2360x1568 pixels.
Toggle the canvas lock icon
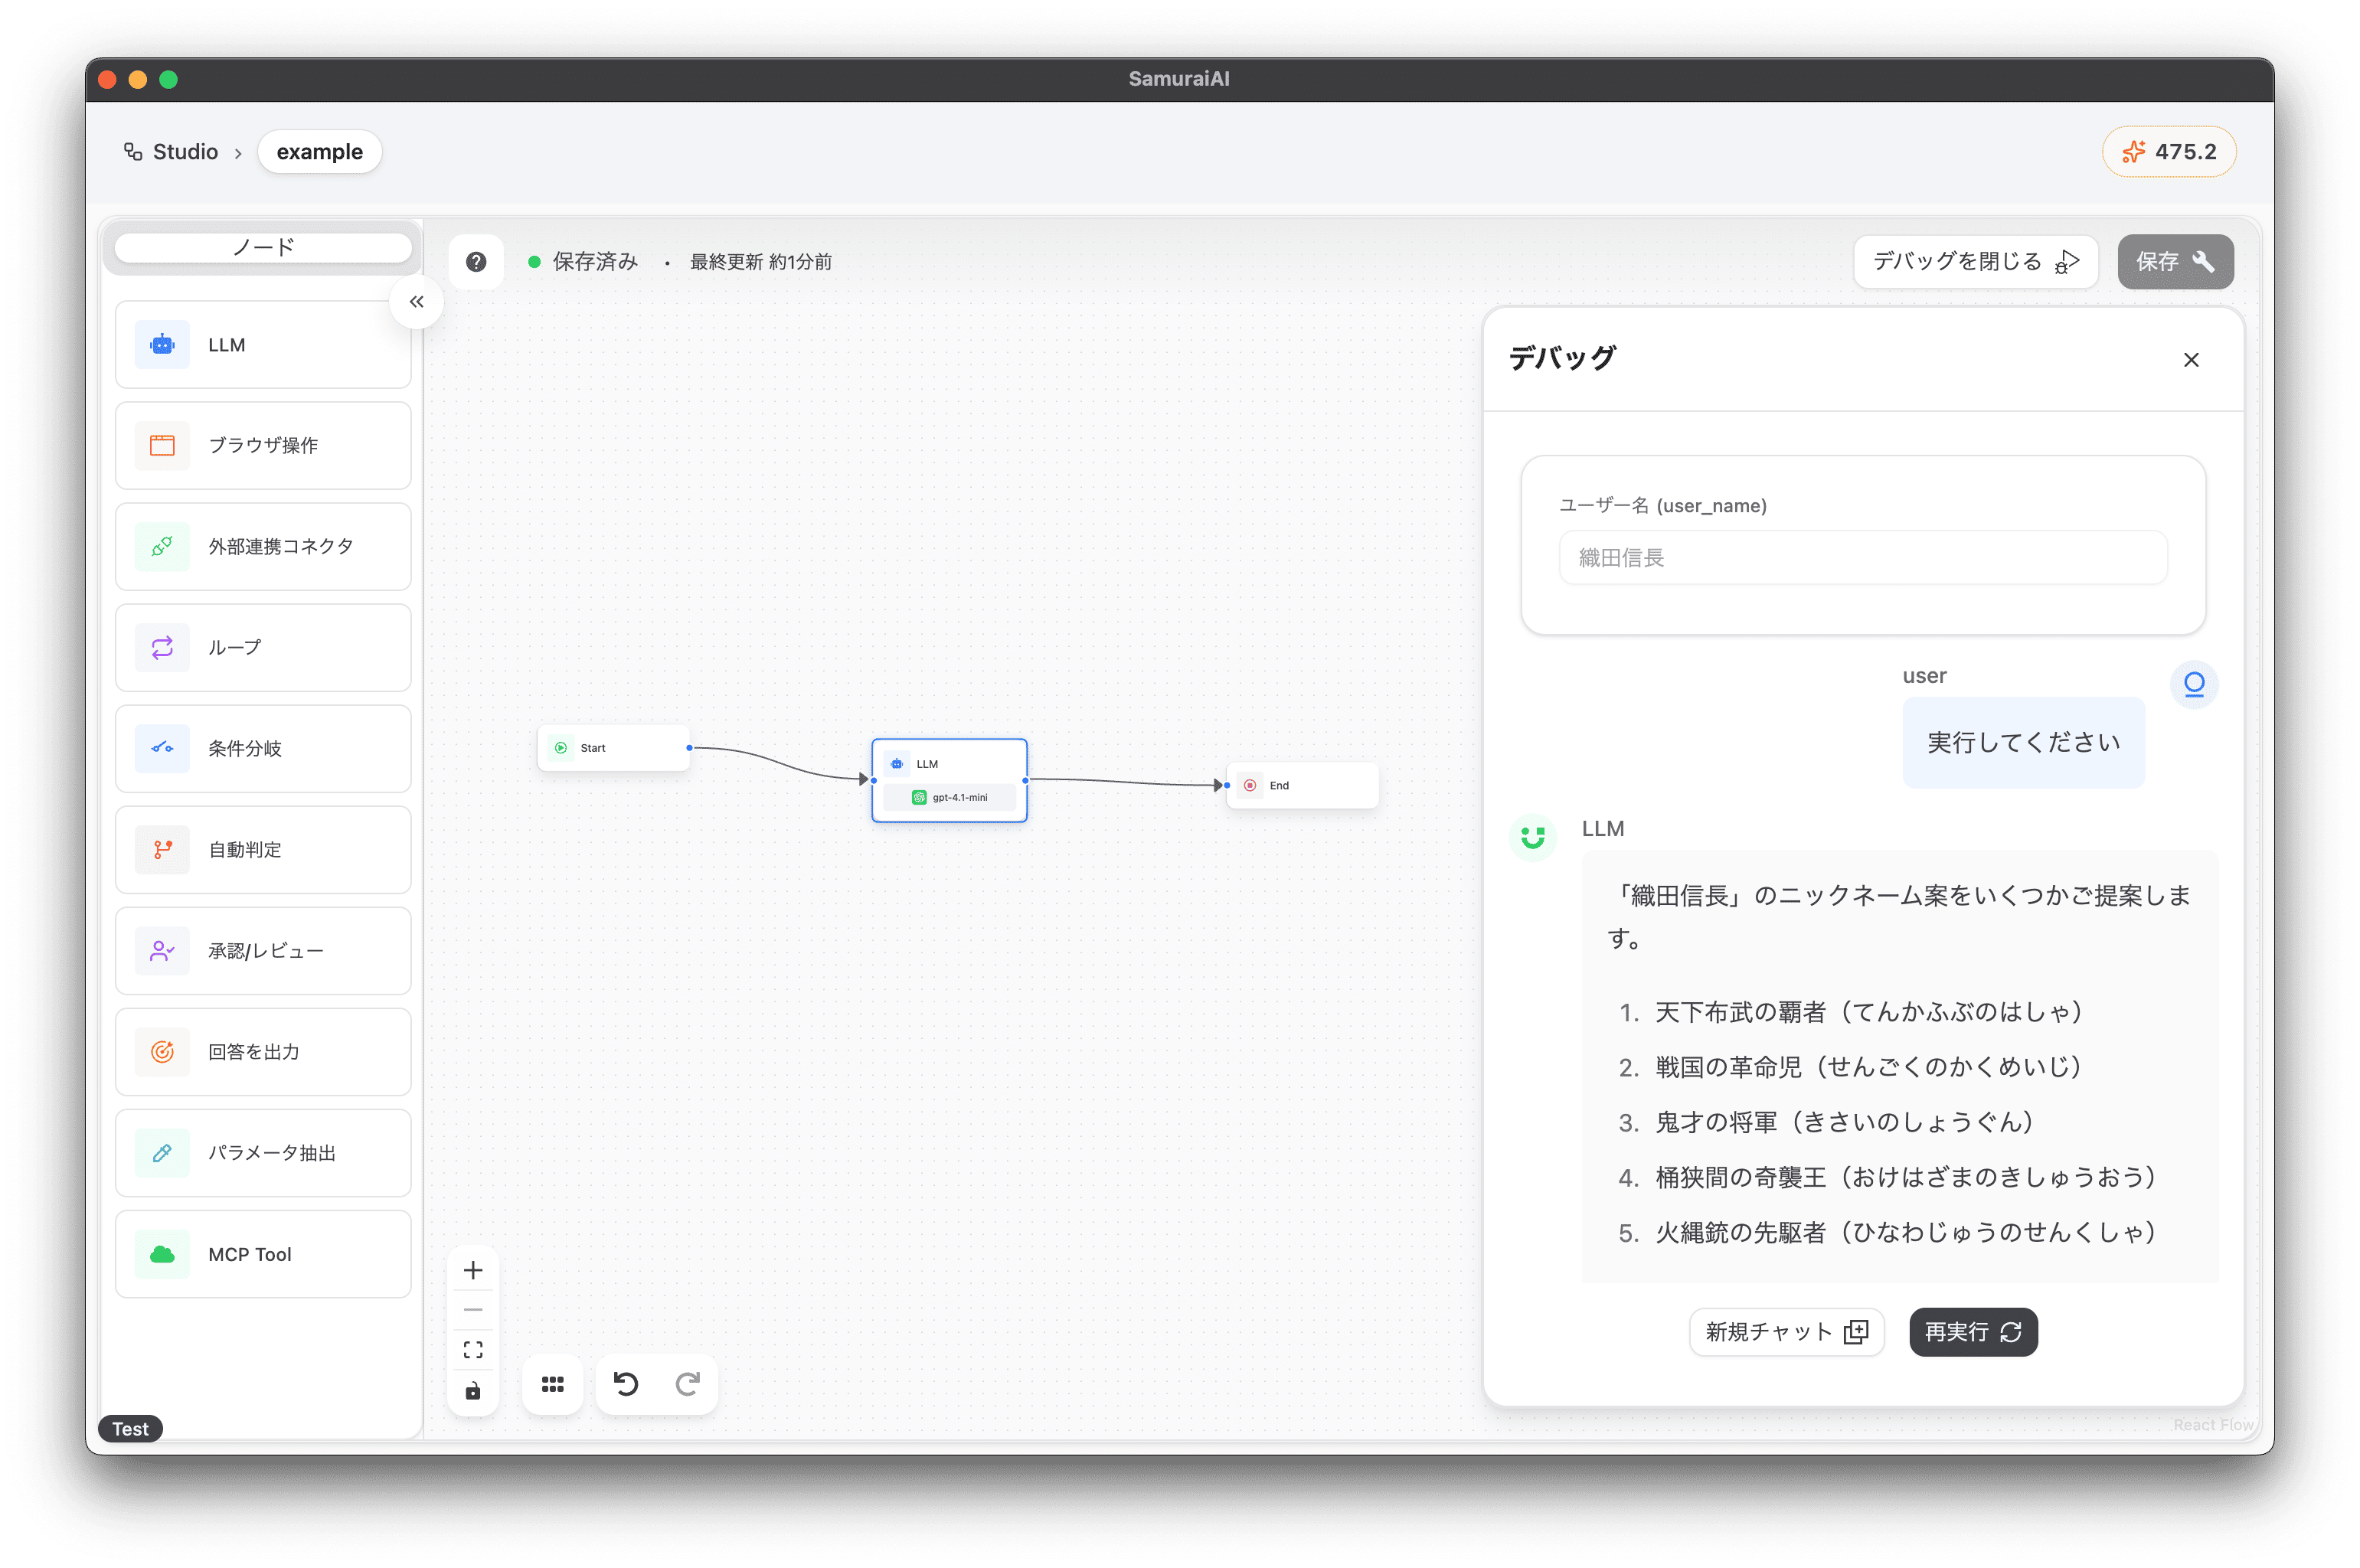[x=473, y=1391]
